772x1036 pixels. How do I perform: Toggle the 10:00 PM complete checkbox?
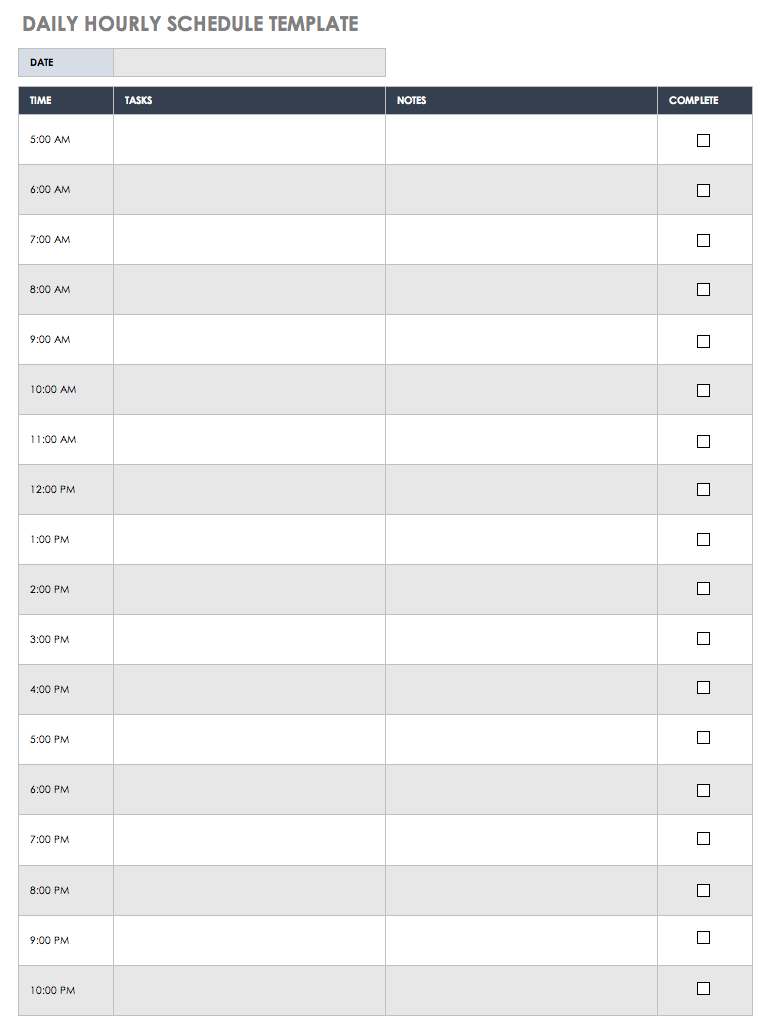click(x=703, y=989)
